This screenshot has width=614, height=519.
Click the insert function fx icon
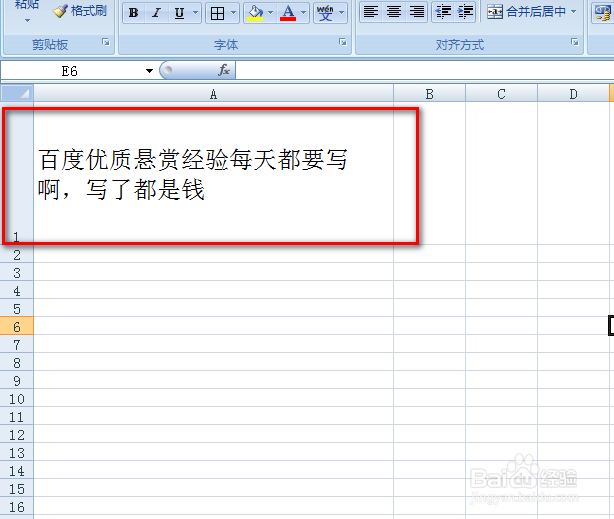pyautogui.click(x=224, y=71)
